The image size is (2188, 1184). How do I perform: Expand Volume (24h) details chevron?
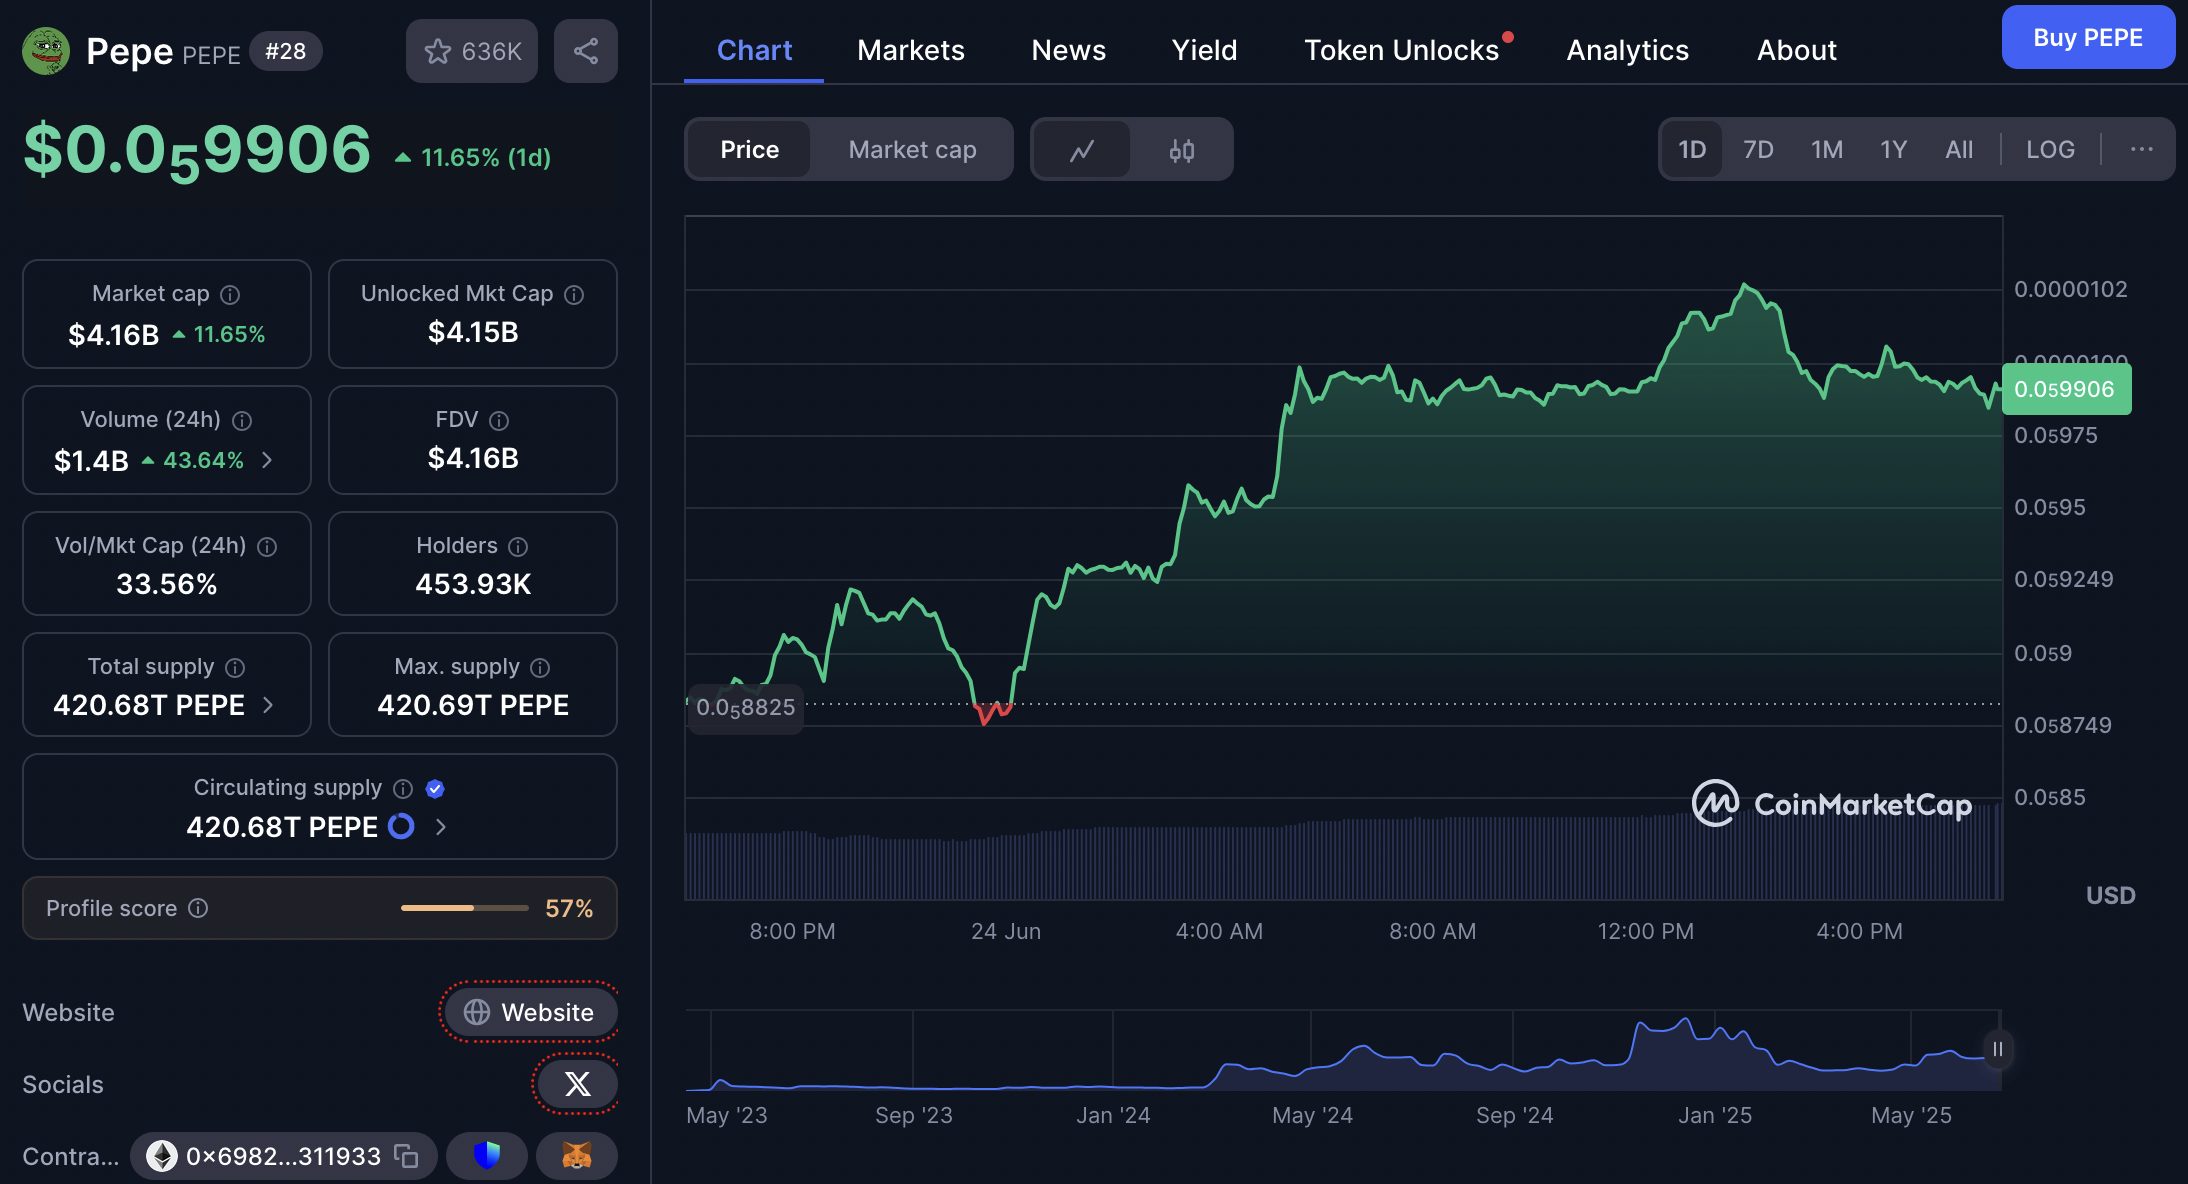267,460
